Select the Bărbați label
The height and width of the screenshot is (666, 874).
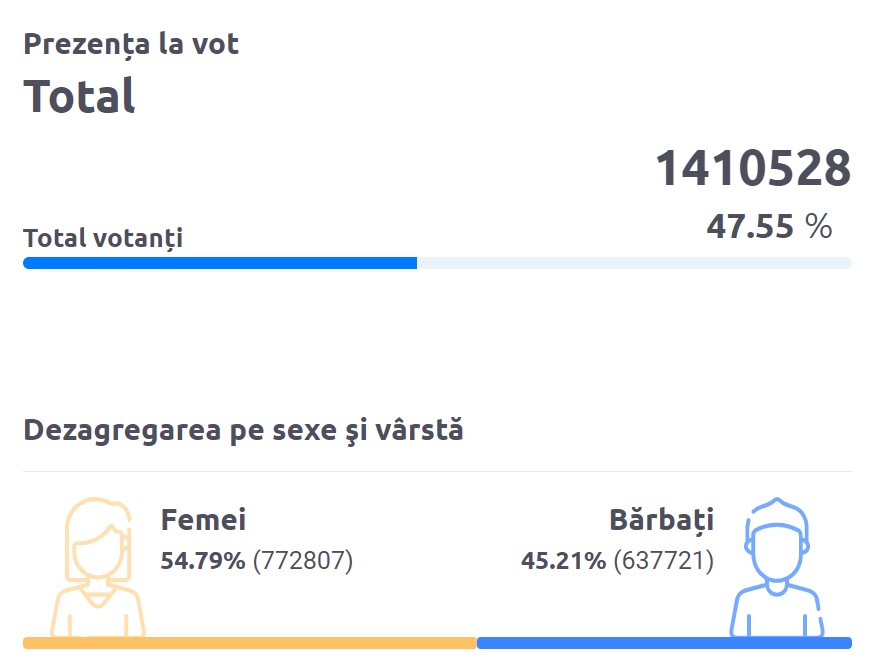(x=662, y=521)
